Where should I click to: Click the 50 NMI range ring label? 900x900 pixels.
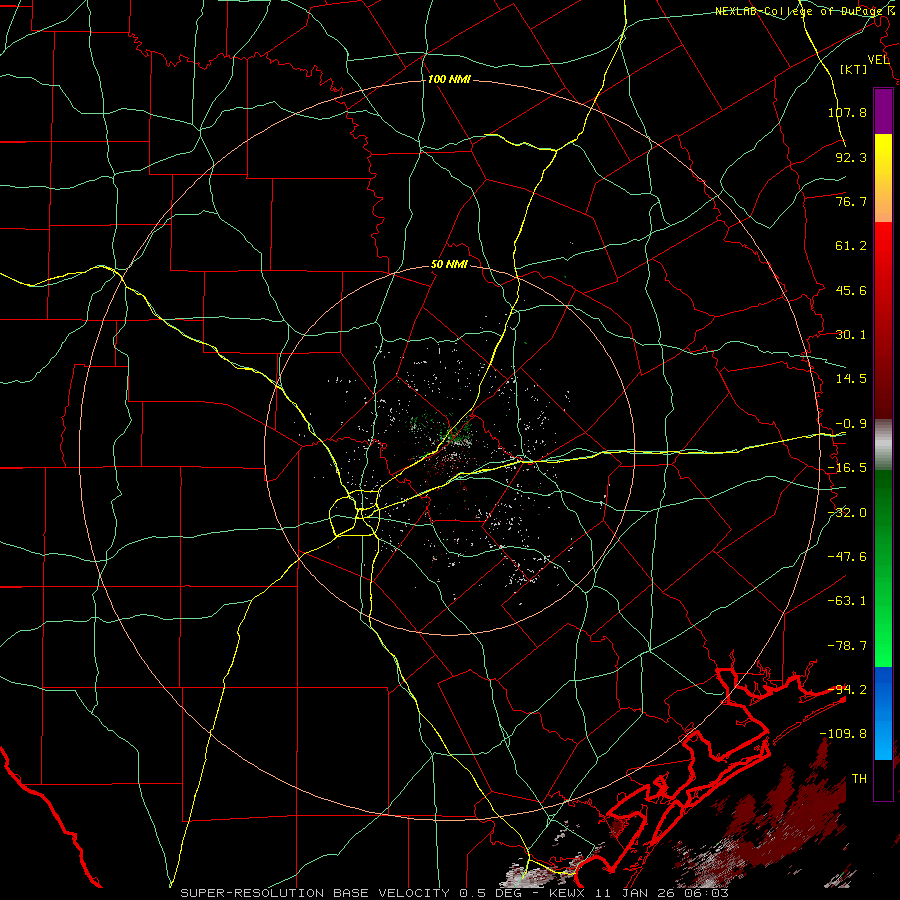pyautogui.click(x=449, y=264)
